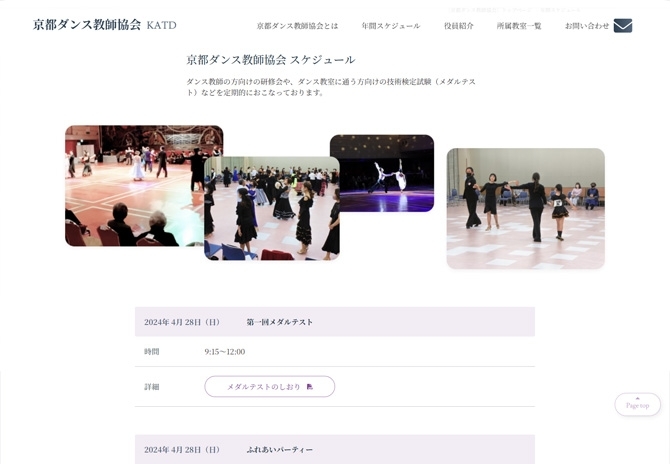
Task: Click the Page top arrow button
Action: (x=637, y=404)
